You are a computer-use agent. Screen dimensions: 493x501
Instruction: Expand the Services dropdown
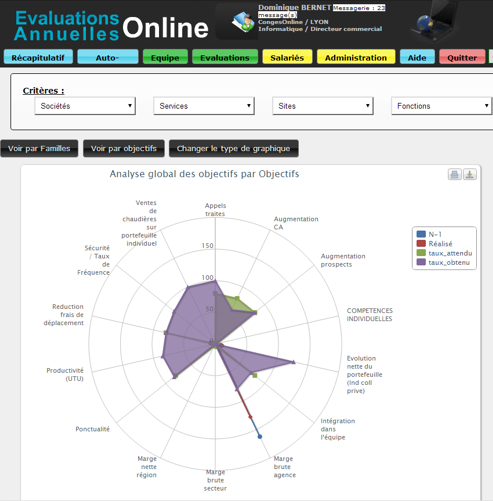tap(204, 106)
